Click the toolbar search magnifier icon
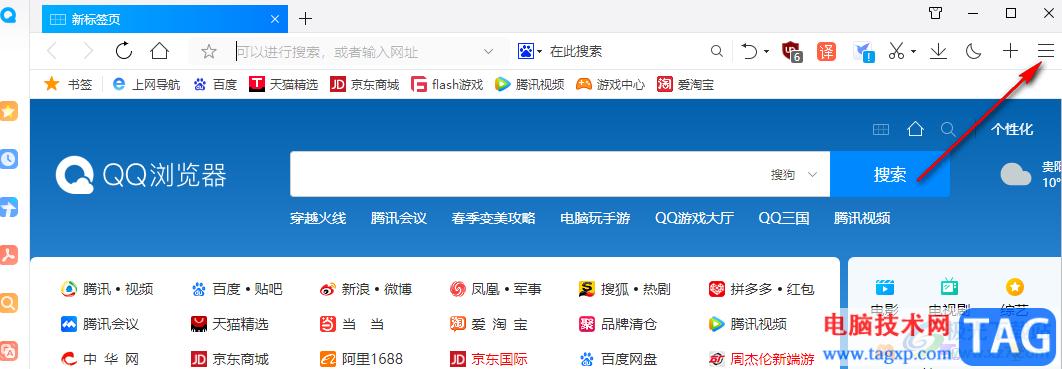Viewport: 1062px width, 369px height. click(716, 51)
